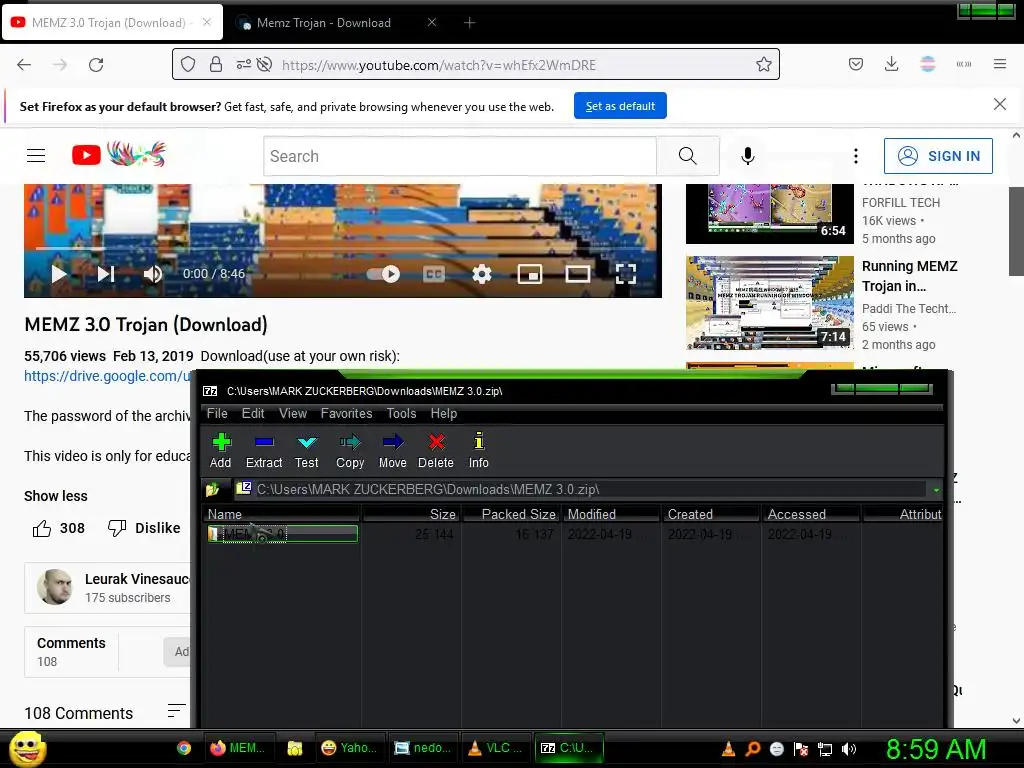
Task: Search YouTube with your voice microphone
Action: point(748,156)
